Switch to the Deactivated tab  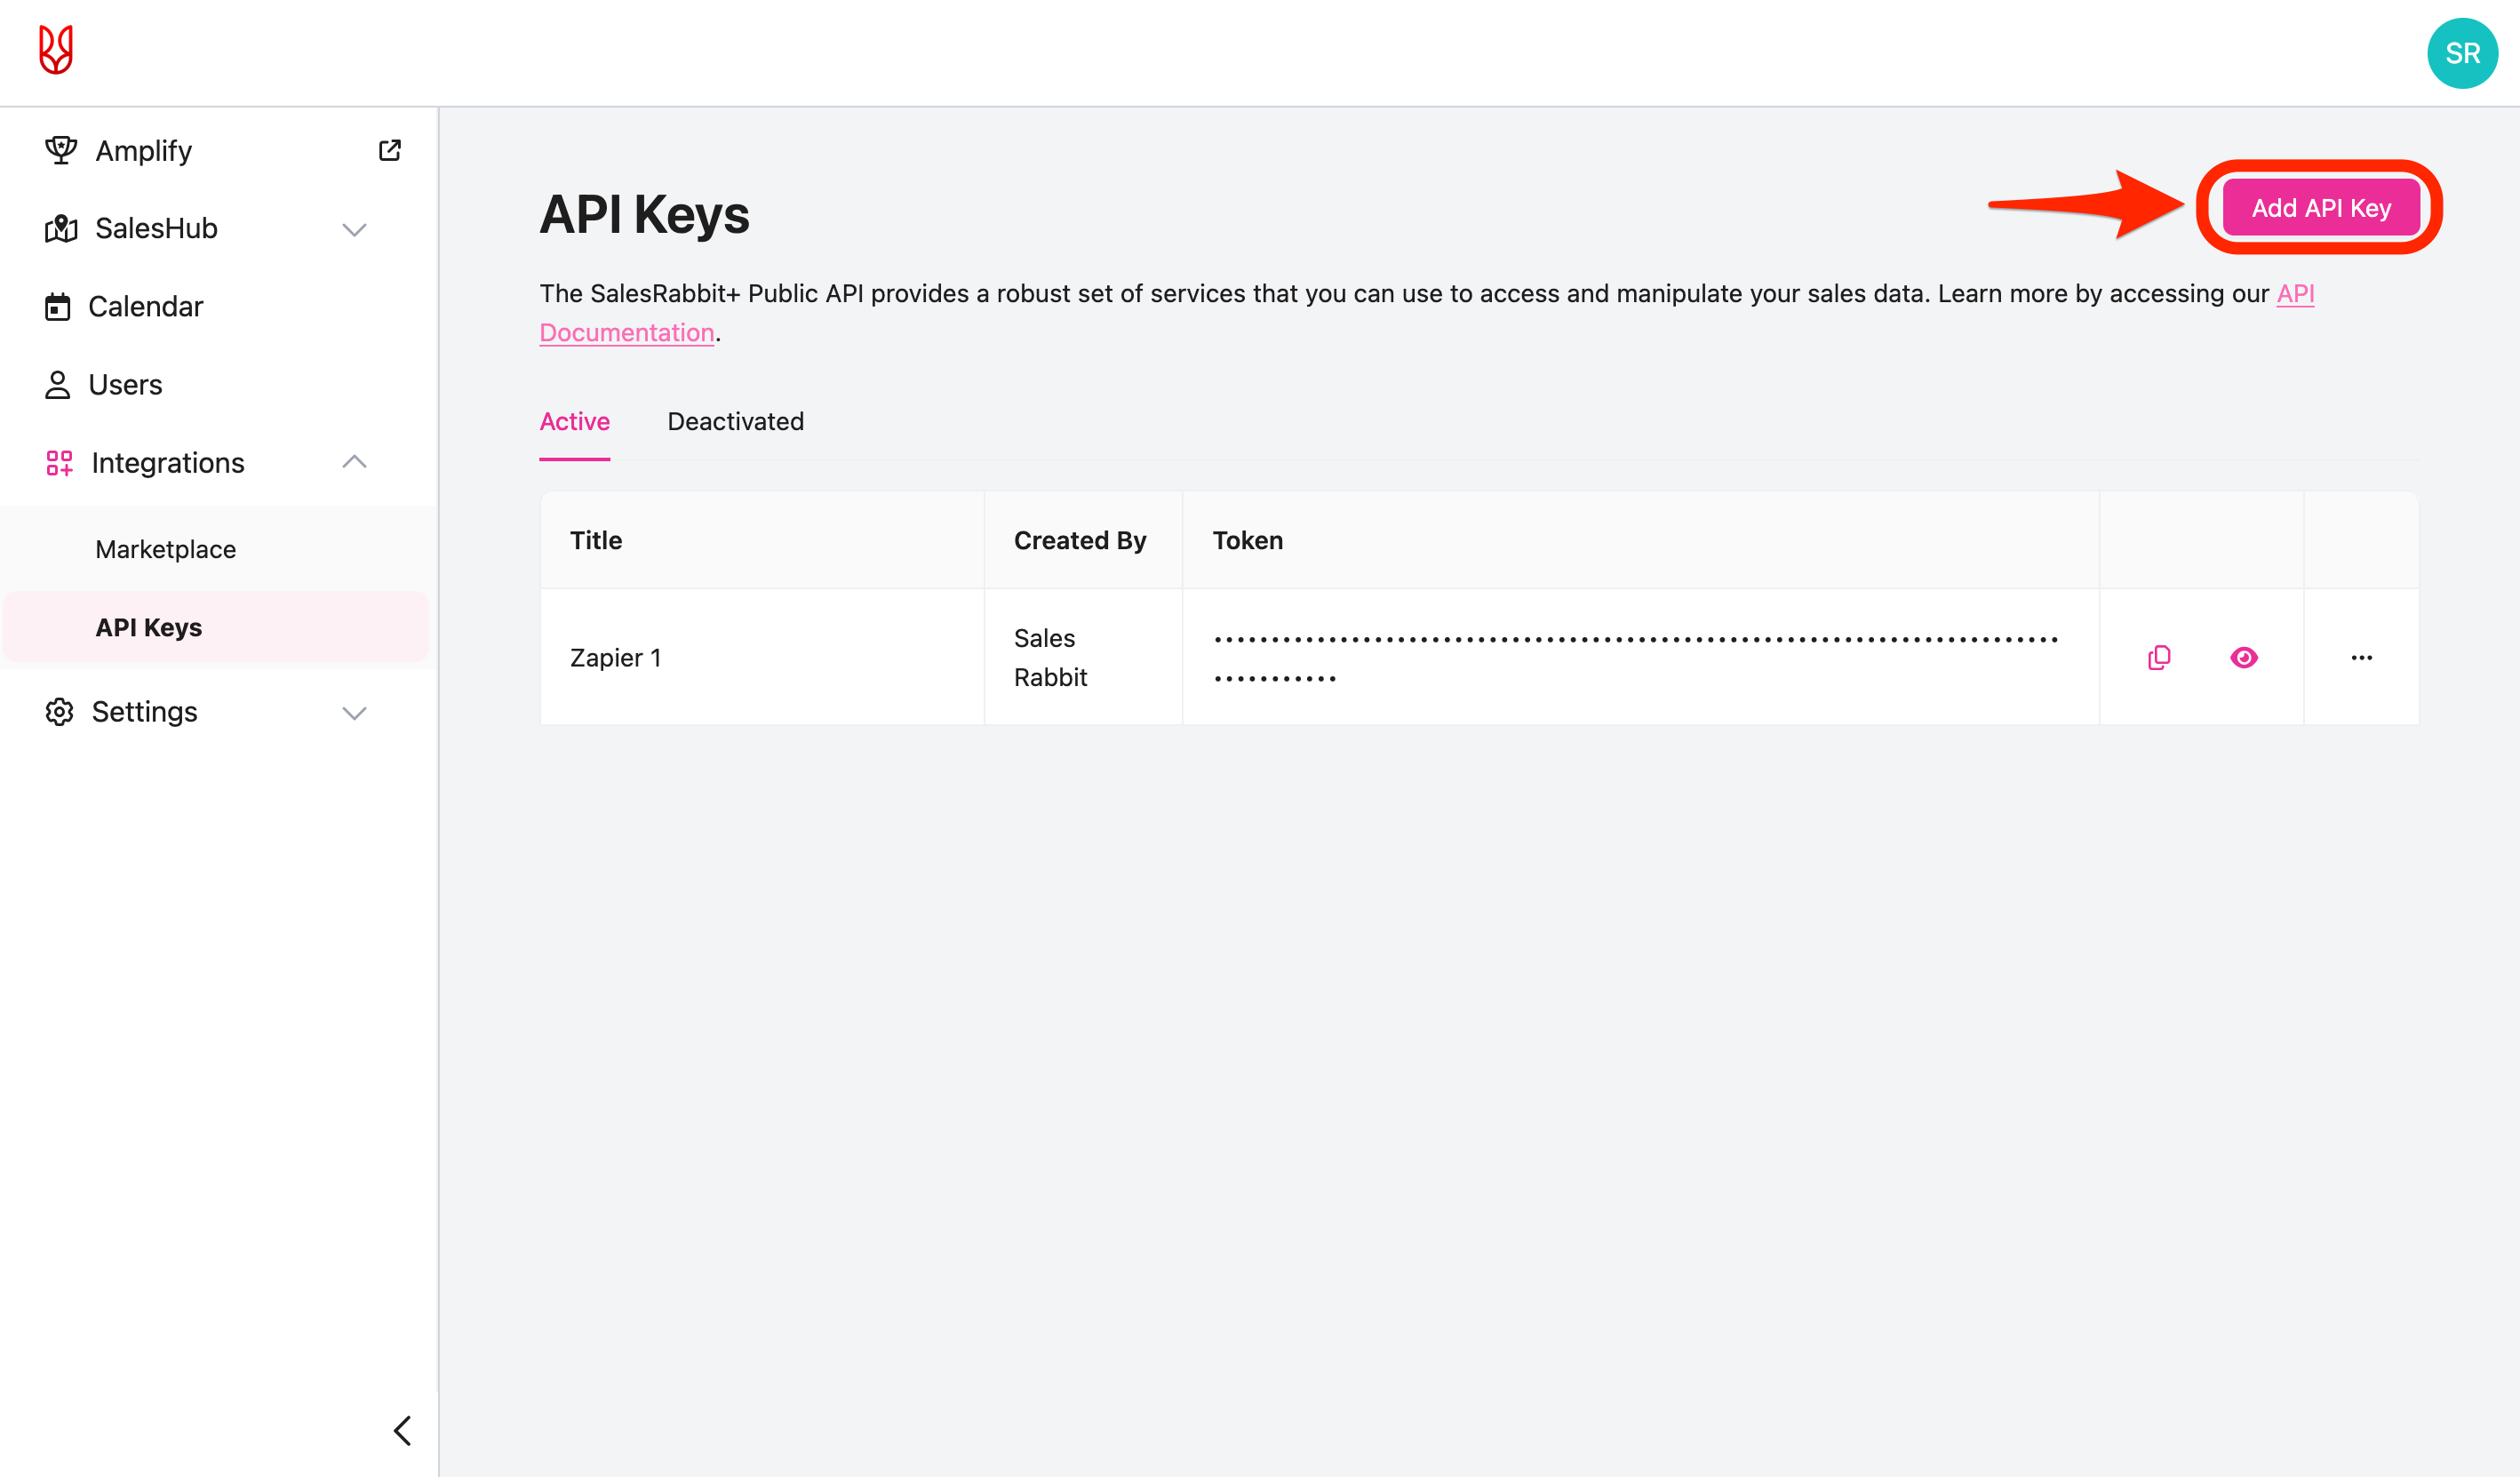735,421
